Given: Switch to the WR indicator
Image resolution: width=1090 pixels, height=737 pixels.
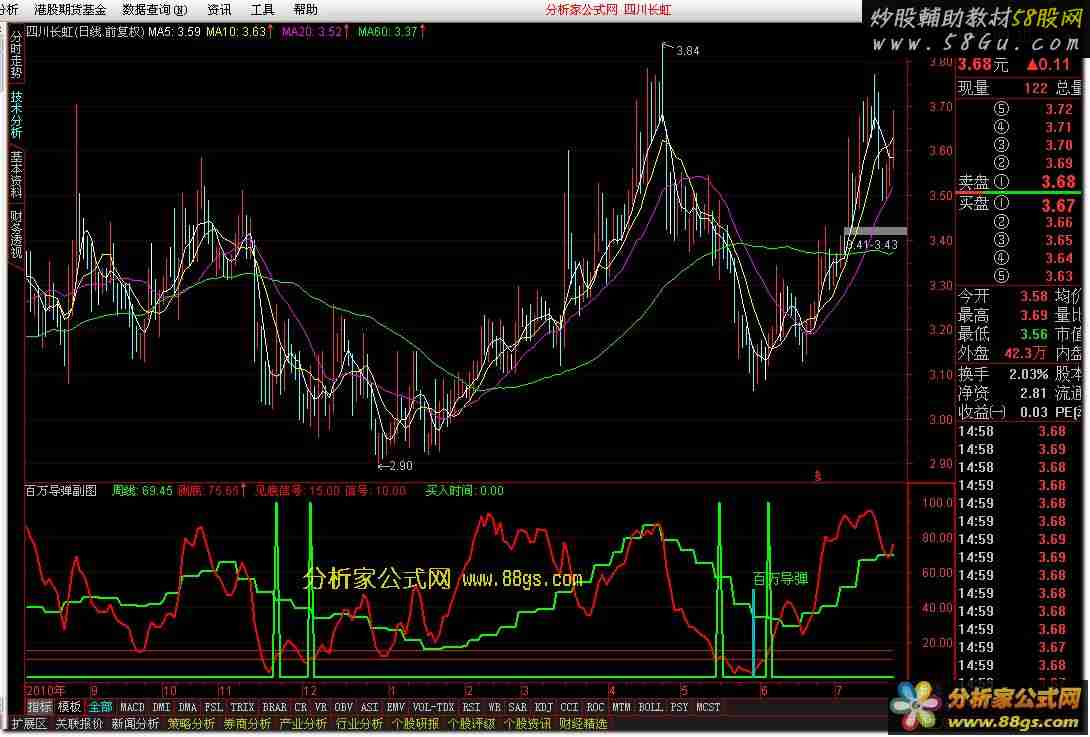Looking at the screenshot, I should pos(494,707).
